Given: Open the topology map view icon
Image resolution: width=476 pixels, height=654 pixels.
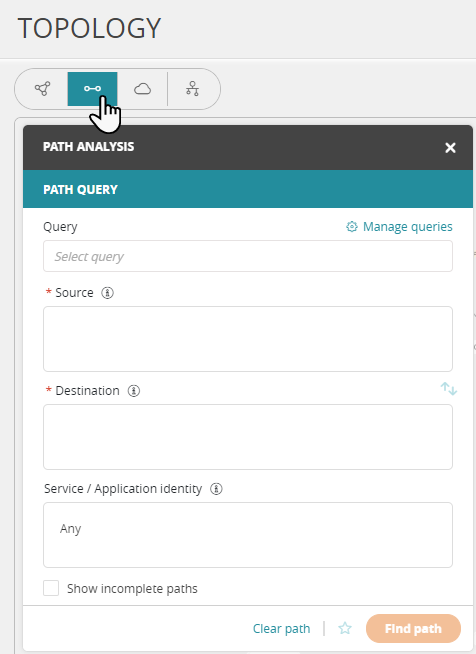Looking at the screenshot, I should pos(43,88).
